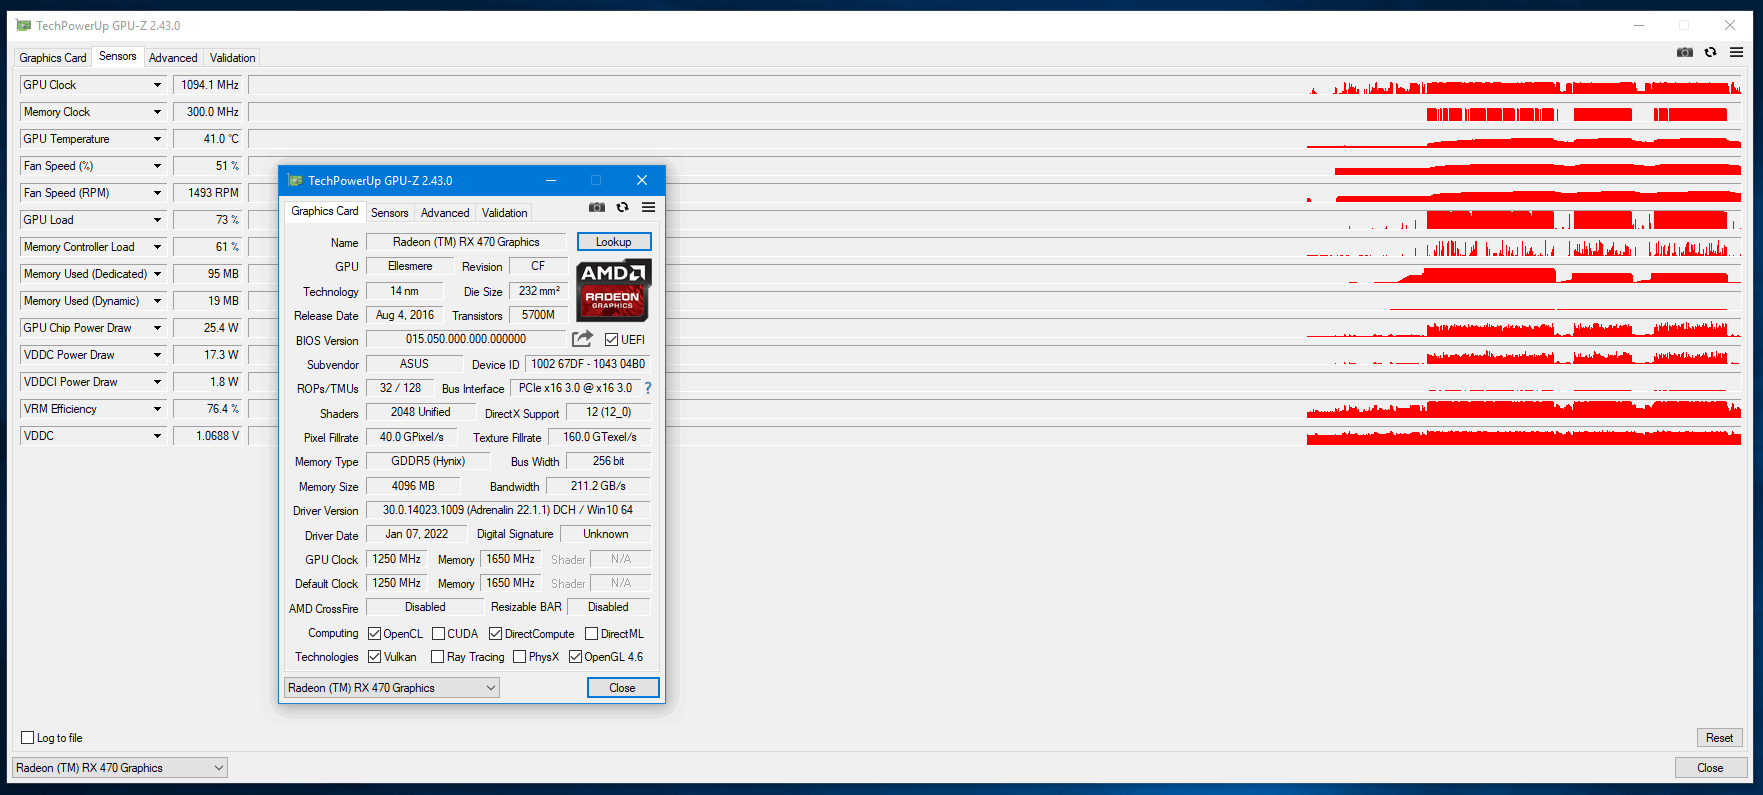Image resolution: width=1763 pixels, height=795 pixels.
Task: Click camera icon in Graphics Card dialog
Action: pyautogui.click(x=597, y=207)
